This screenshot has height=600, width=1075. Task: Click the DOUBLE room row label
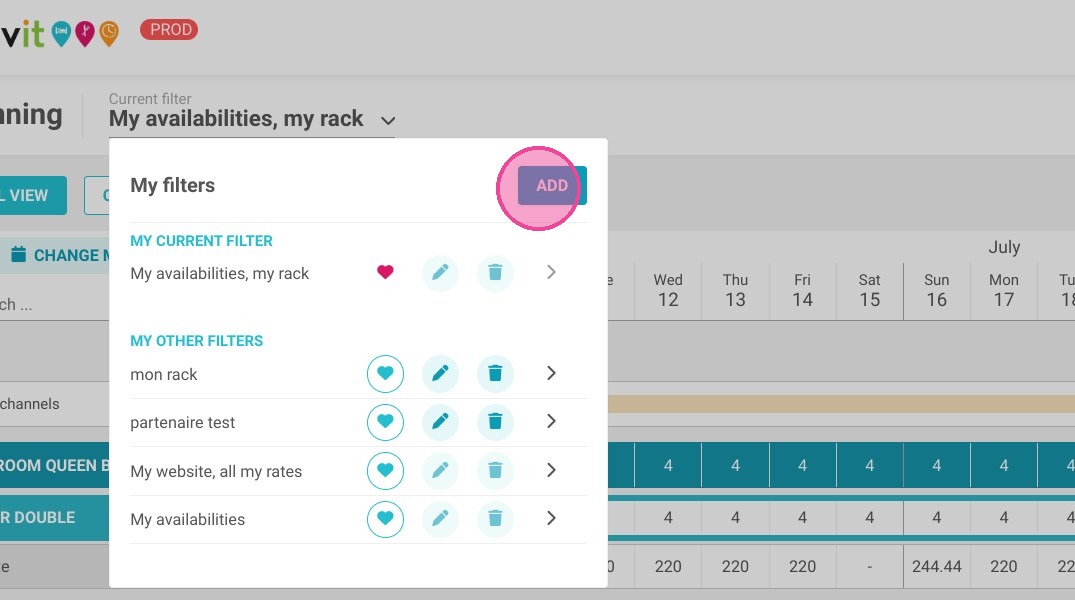tap(54, 518)
